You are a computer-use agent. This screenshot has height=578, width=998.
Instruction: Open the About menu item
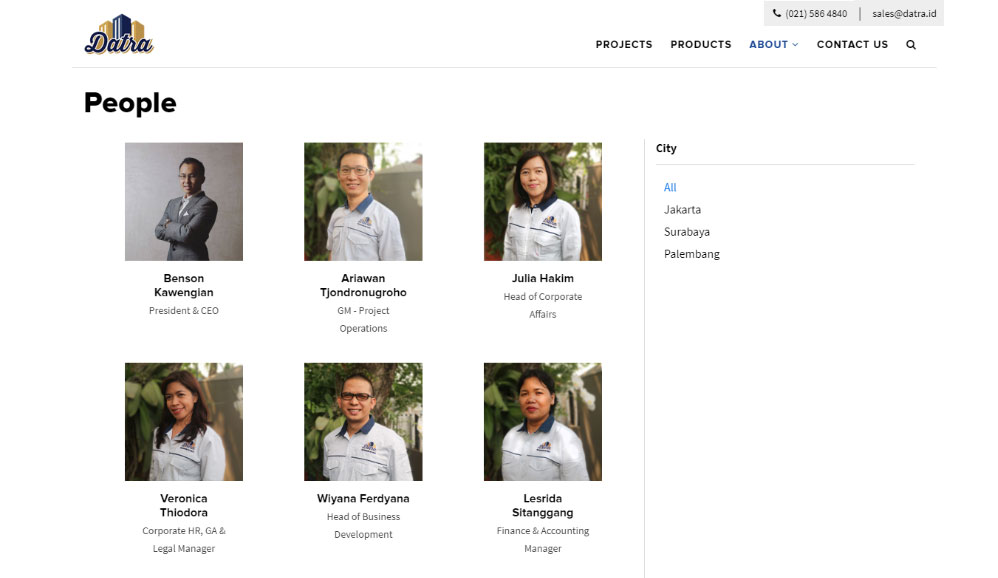pos(768,45)
